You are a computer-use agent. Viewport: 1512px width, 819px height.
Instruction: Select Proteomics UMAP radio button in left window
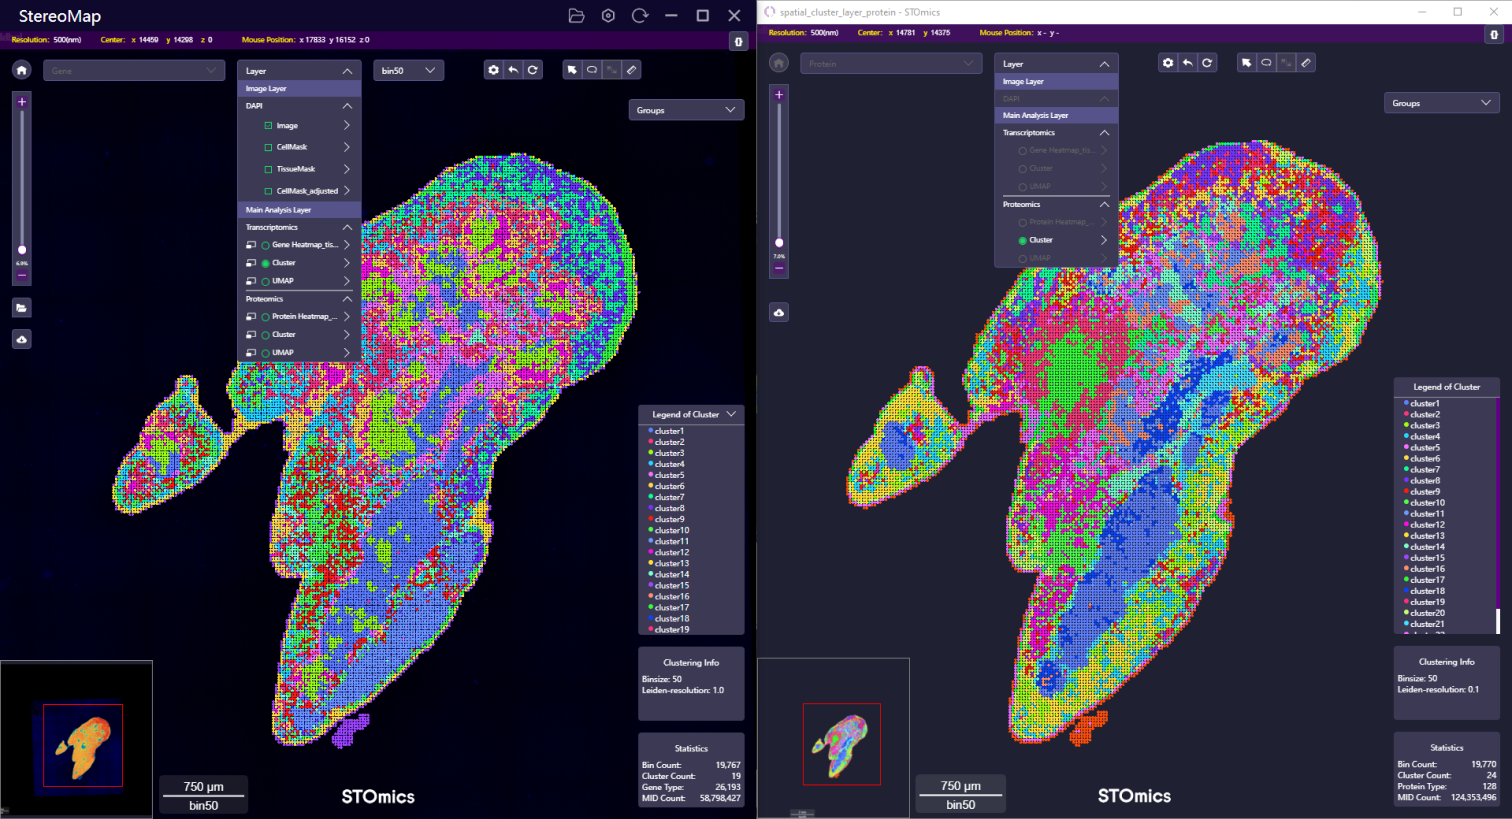coord(265,353)
